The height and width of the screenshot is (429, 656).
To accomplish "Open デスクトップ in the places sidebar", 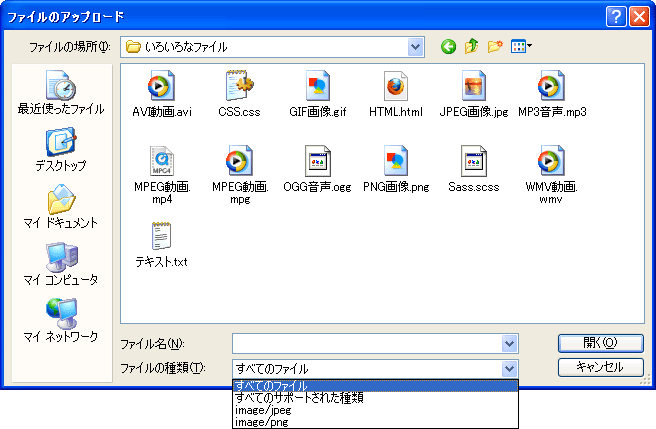I will tap(61, 150).
